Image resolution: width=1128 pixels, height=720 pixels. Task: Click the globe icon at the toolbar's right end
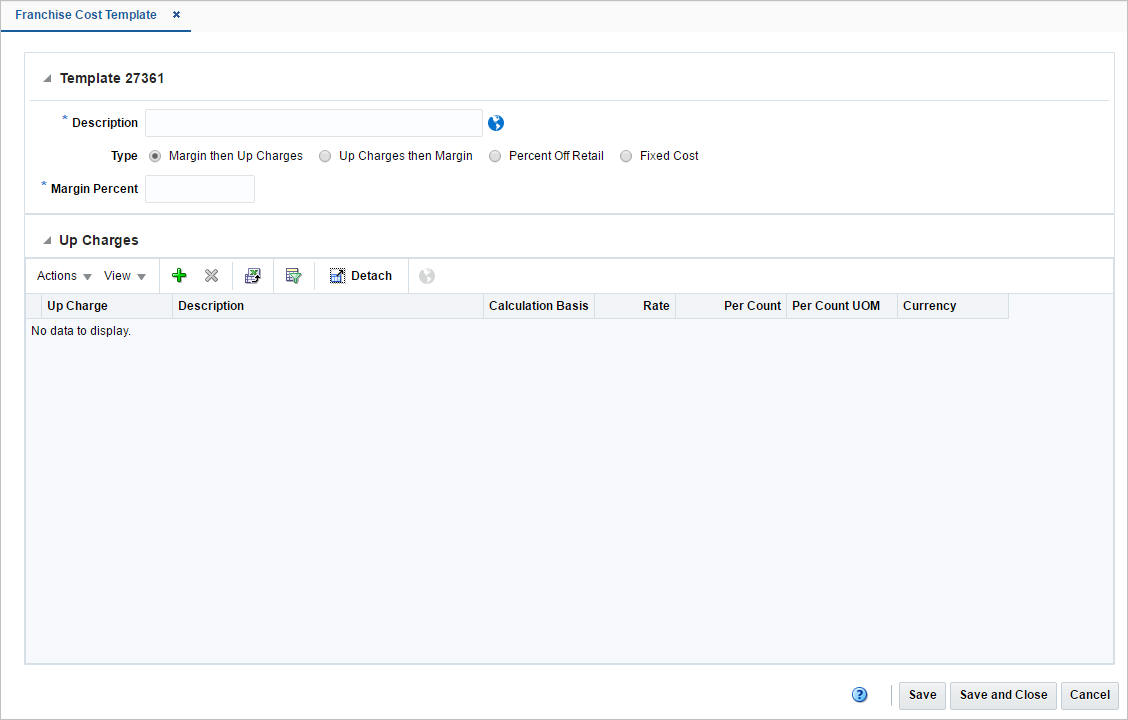coord(426,275)
